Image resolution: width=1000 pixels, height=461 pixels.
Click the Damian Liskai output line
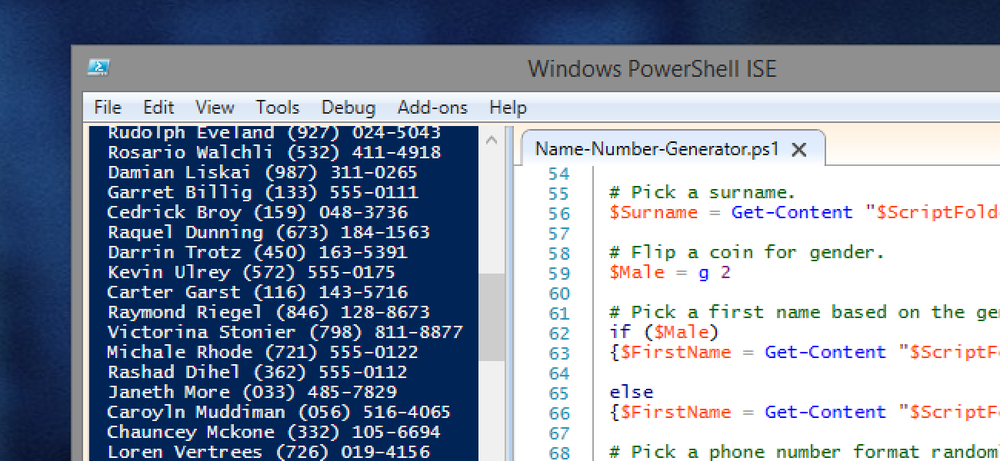(x=262, y=172)
